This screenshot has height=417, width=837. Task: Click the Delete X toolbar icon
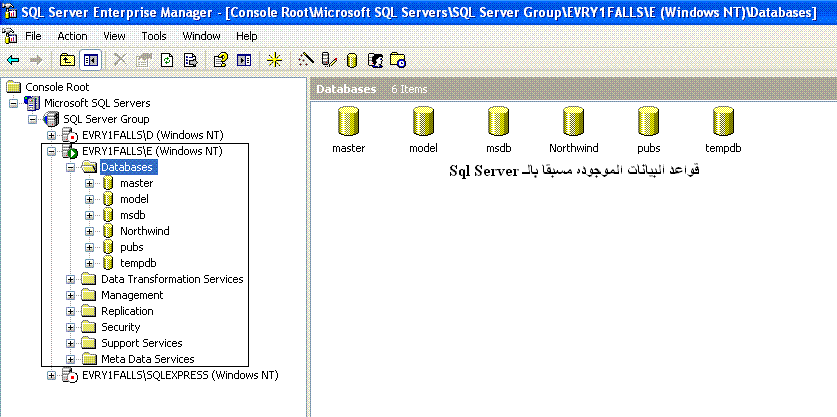tap(121, 60)
